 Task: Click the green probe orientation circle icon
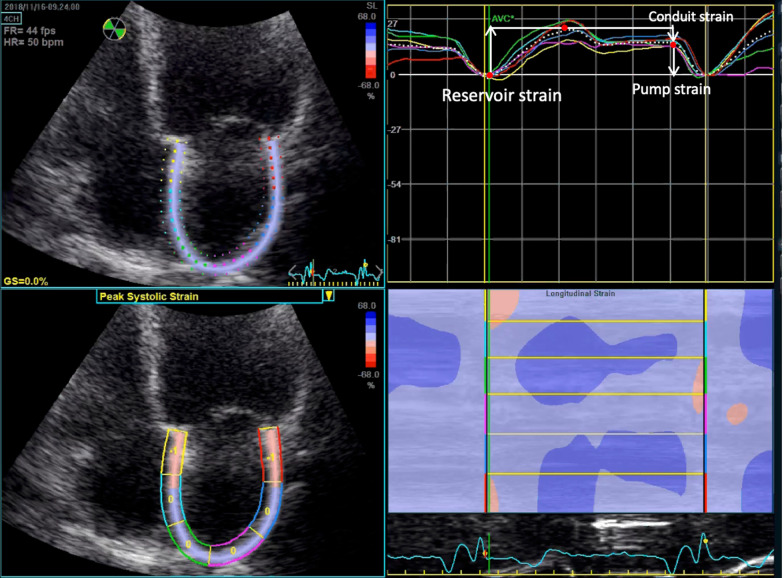pos(116,29)
